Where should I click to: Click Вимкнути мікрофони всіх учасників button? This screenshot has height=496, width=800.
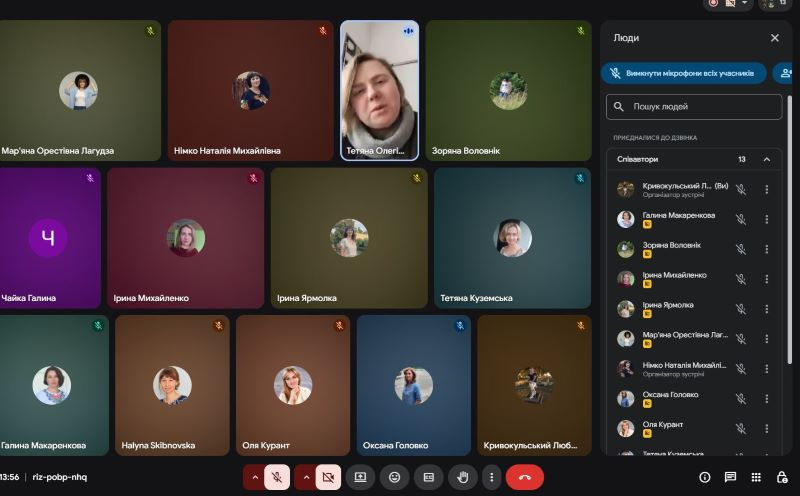click(684, 73)
